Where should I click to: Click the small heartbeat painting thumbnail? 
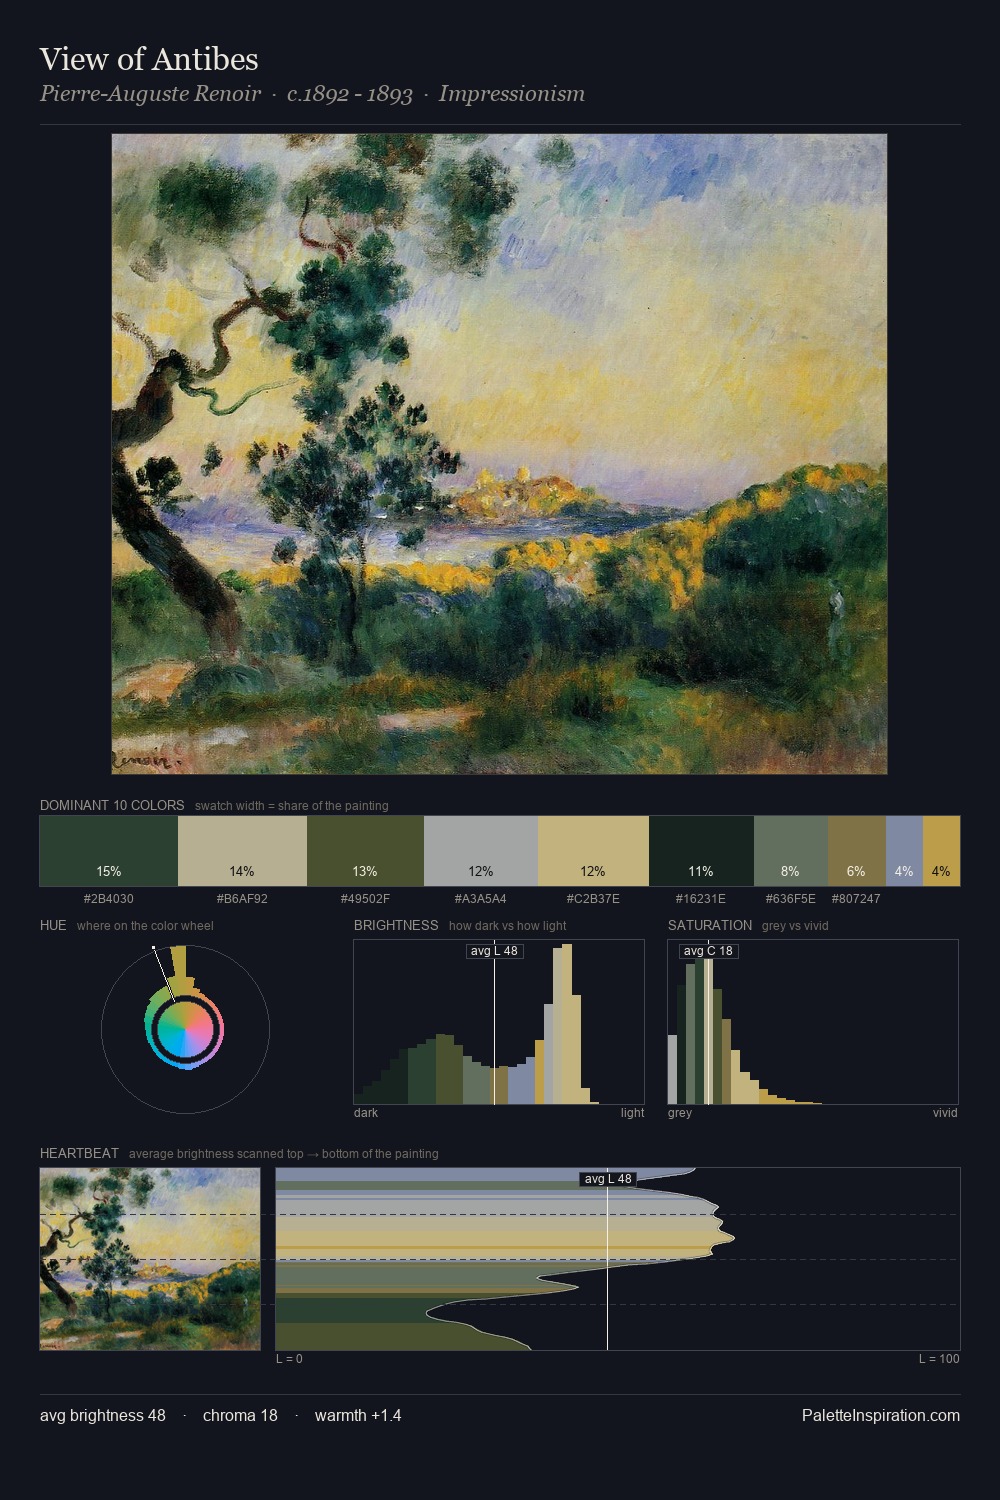click(x=150, y=1259)
